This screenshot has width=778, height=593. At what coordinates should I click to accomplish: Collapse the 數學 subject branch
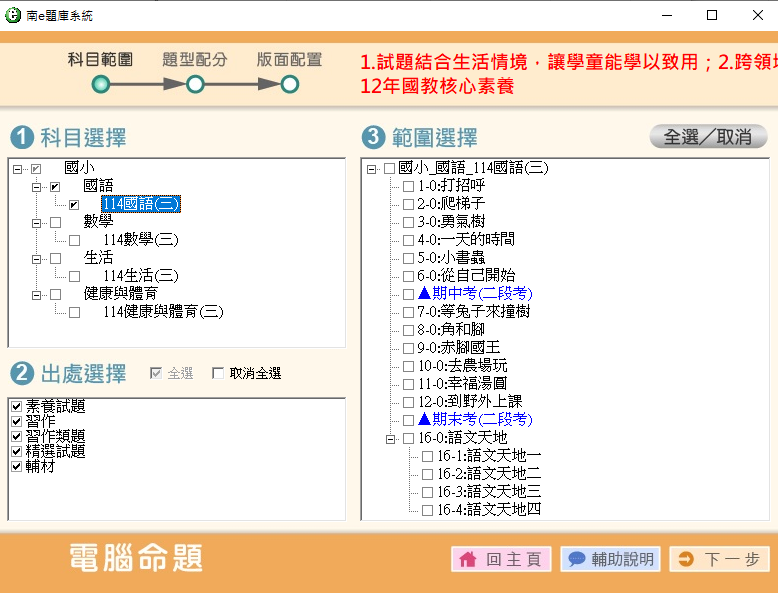36,222
